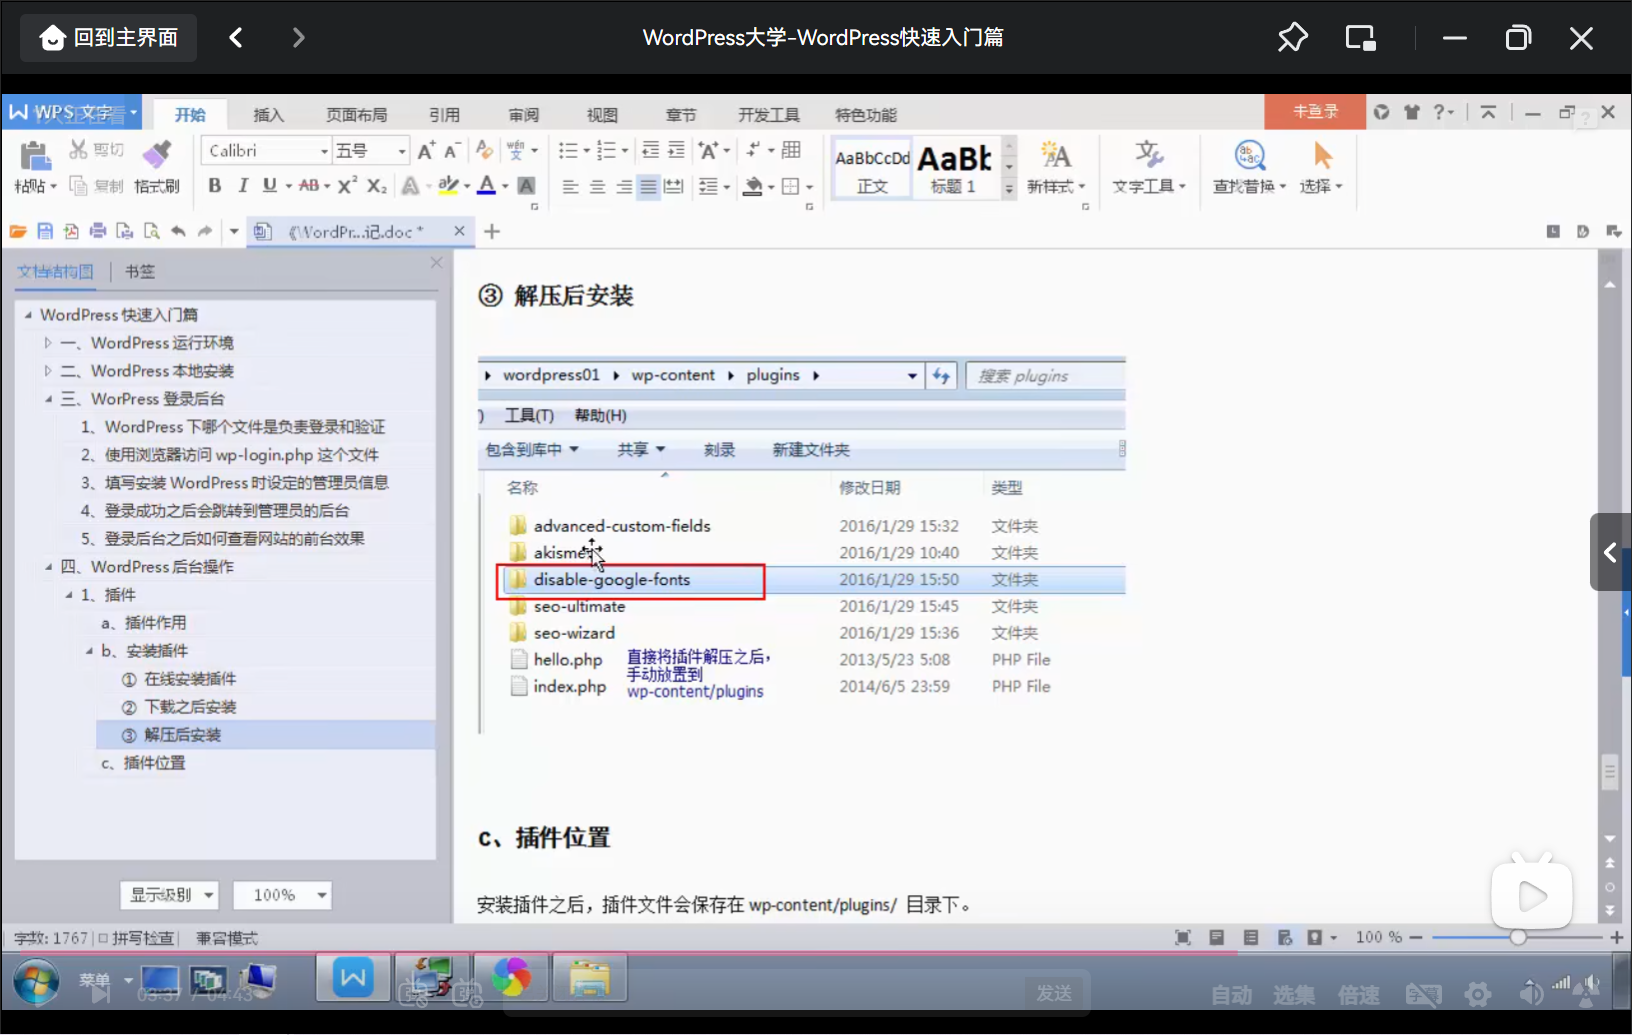Click the numbered list icon

606,150
